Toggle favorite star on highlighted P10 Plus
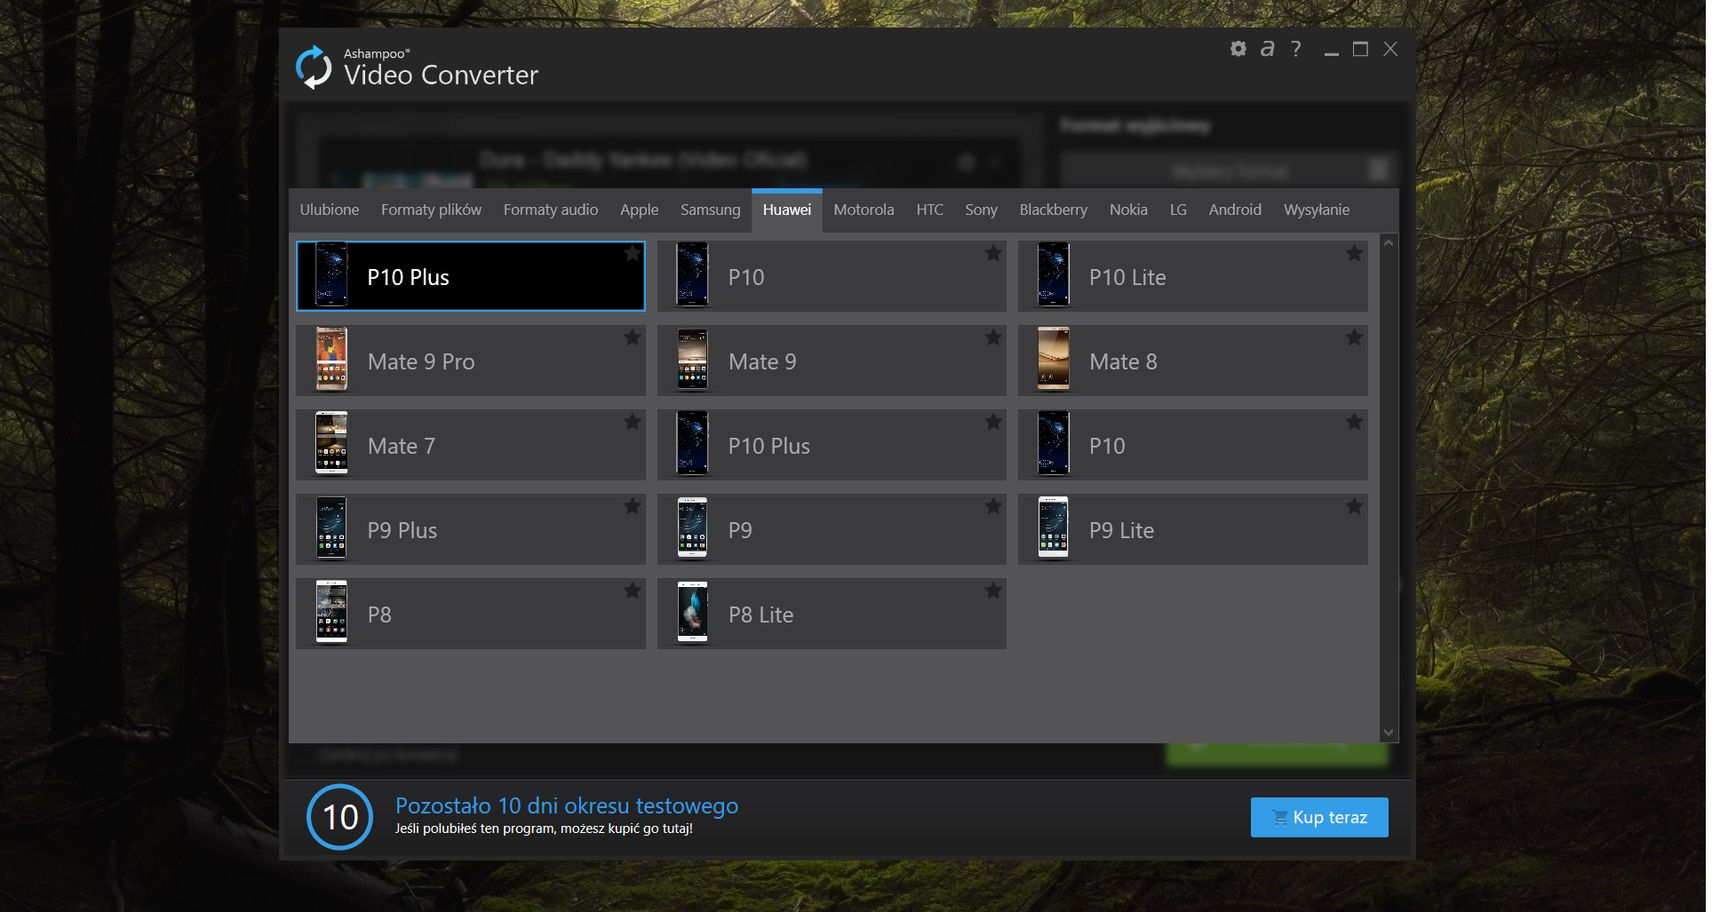The image size is (1720, 912). pos(632,253)
